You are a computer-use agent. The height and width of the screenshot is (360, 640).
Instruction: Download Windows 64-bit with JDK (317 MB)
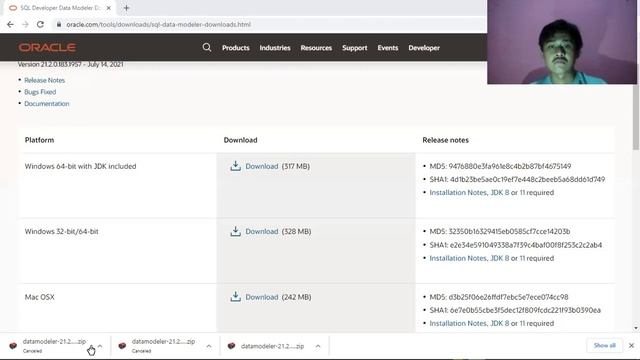tap(262, 166)
